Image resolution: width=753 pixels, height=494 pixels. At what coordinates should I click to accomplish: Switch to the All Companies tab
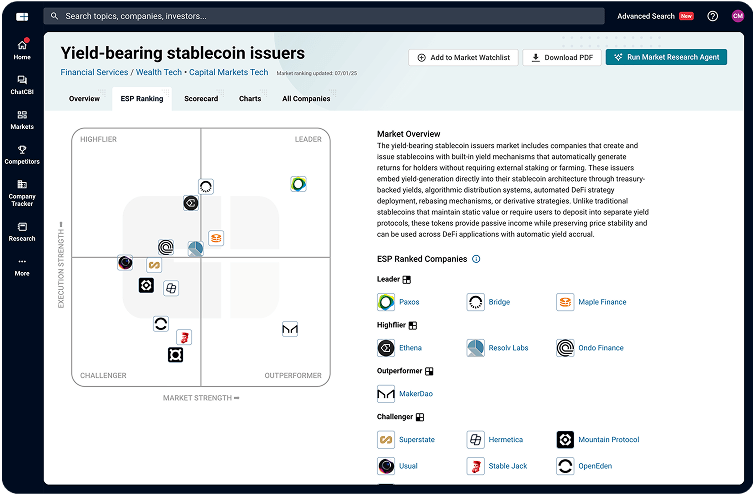[306, 99]
